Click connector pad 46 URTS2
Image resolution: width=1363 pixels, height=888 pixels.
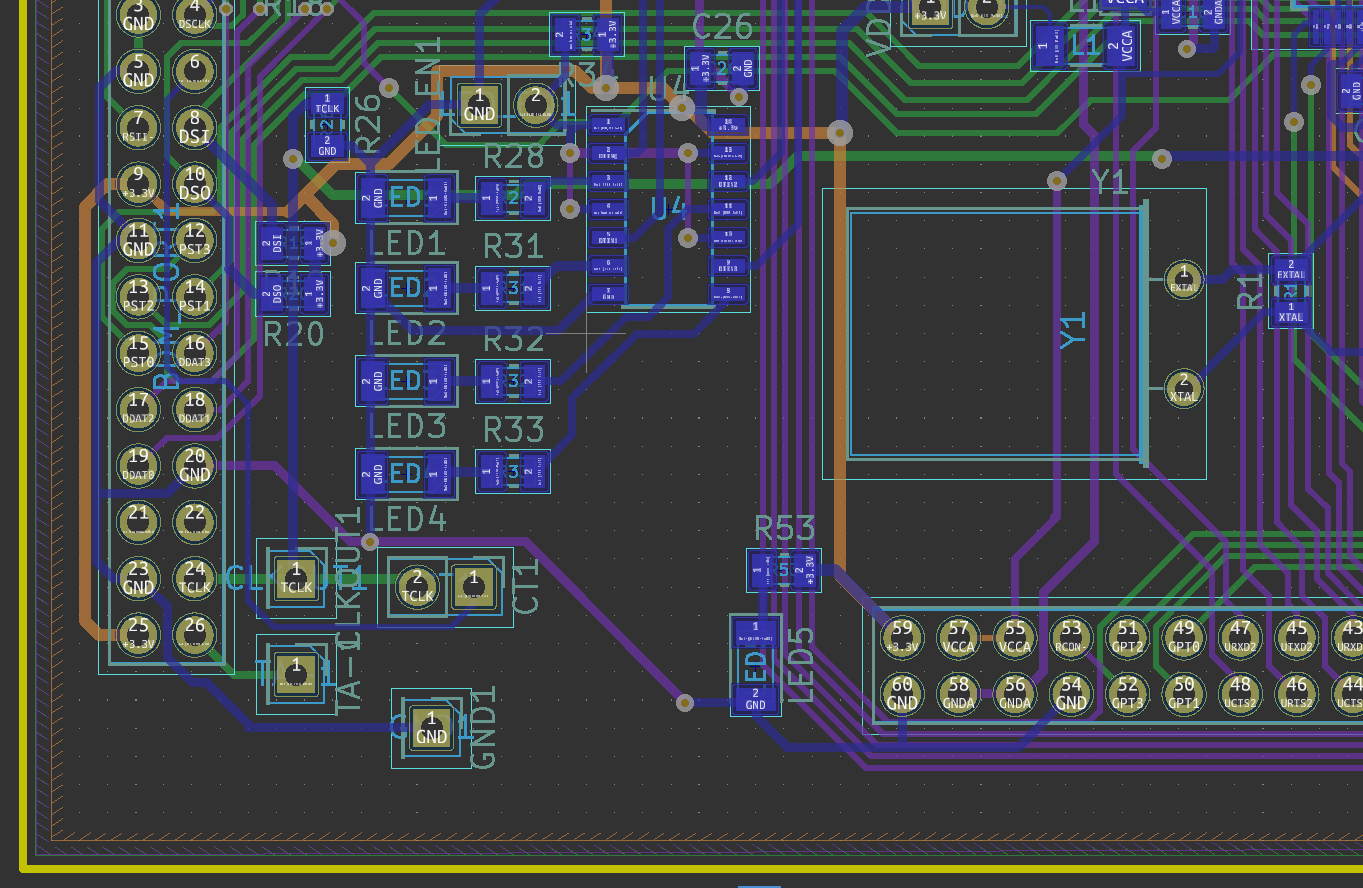click(x=1296, y=693)
